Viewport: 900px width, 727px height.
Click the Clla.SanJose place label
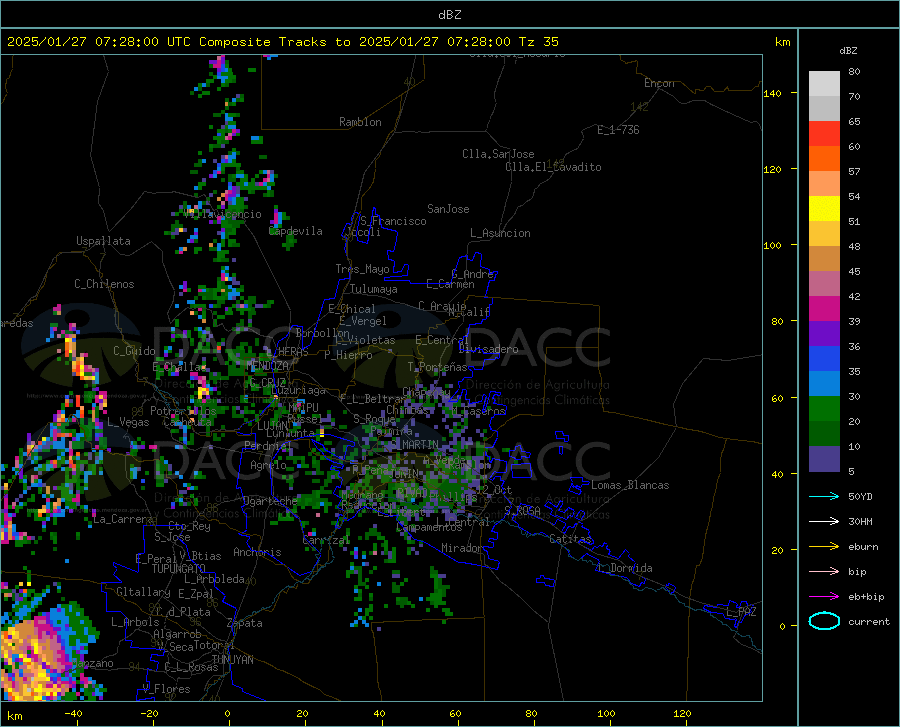point(498,154)
